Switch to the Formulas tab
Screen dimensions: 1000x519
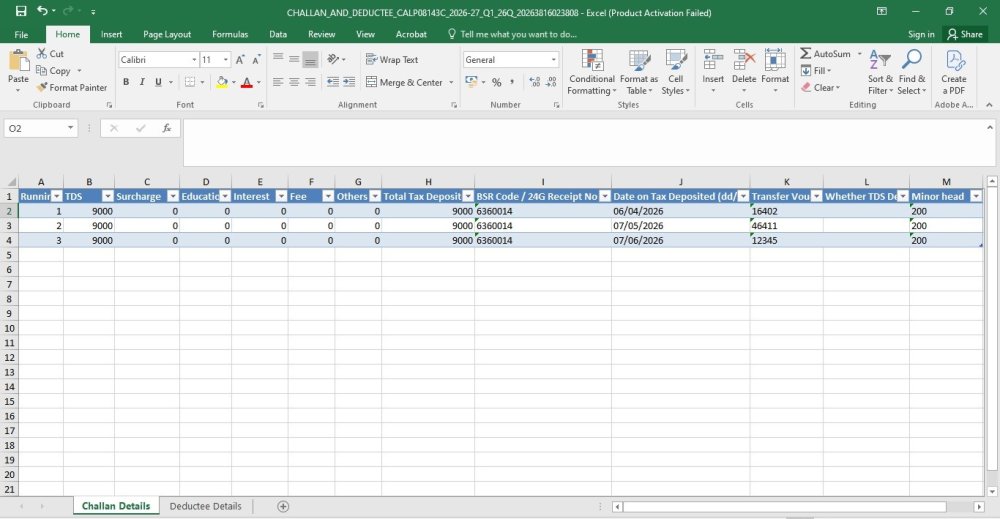(x=230, y=34)
